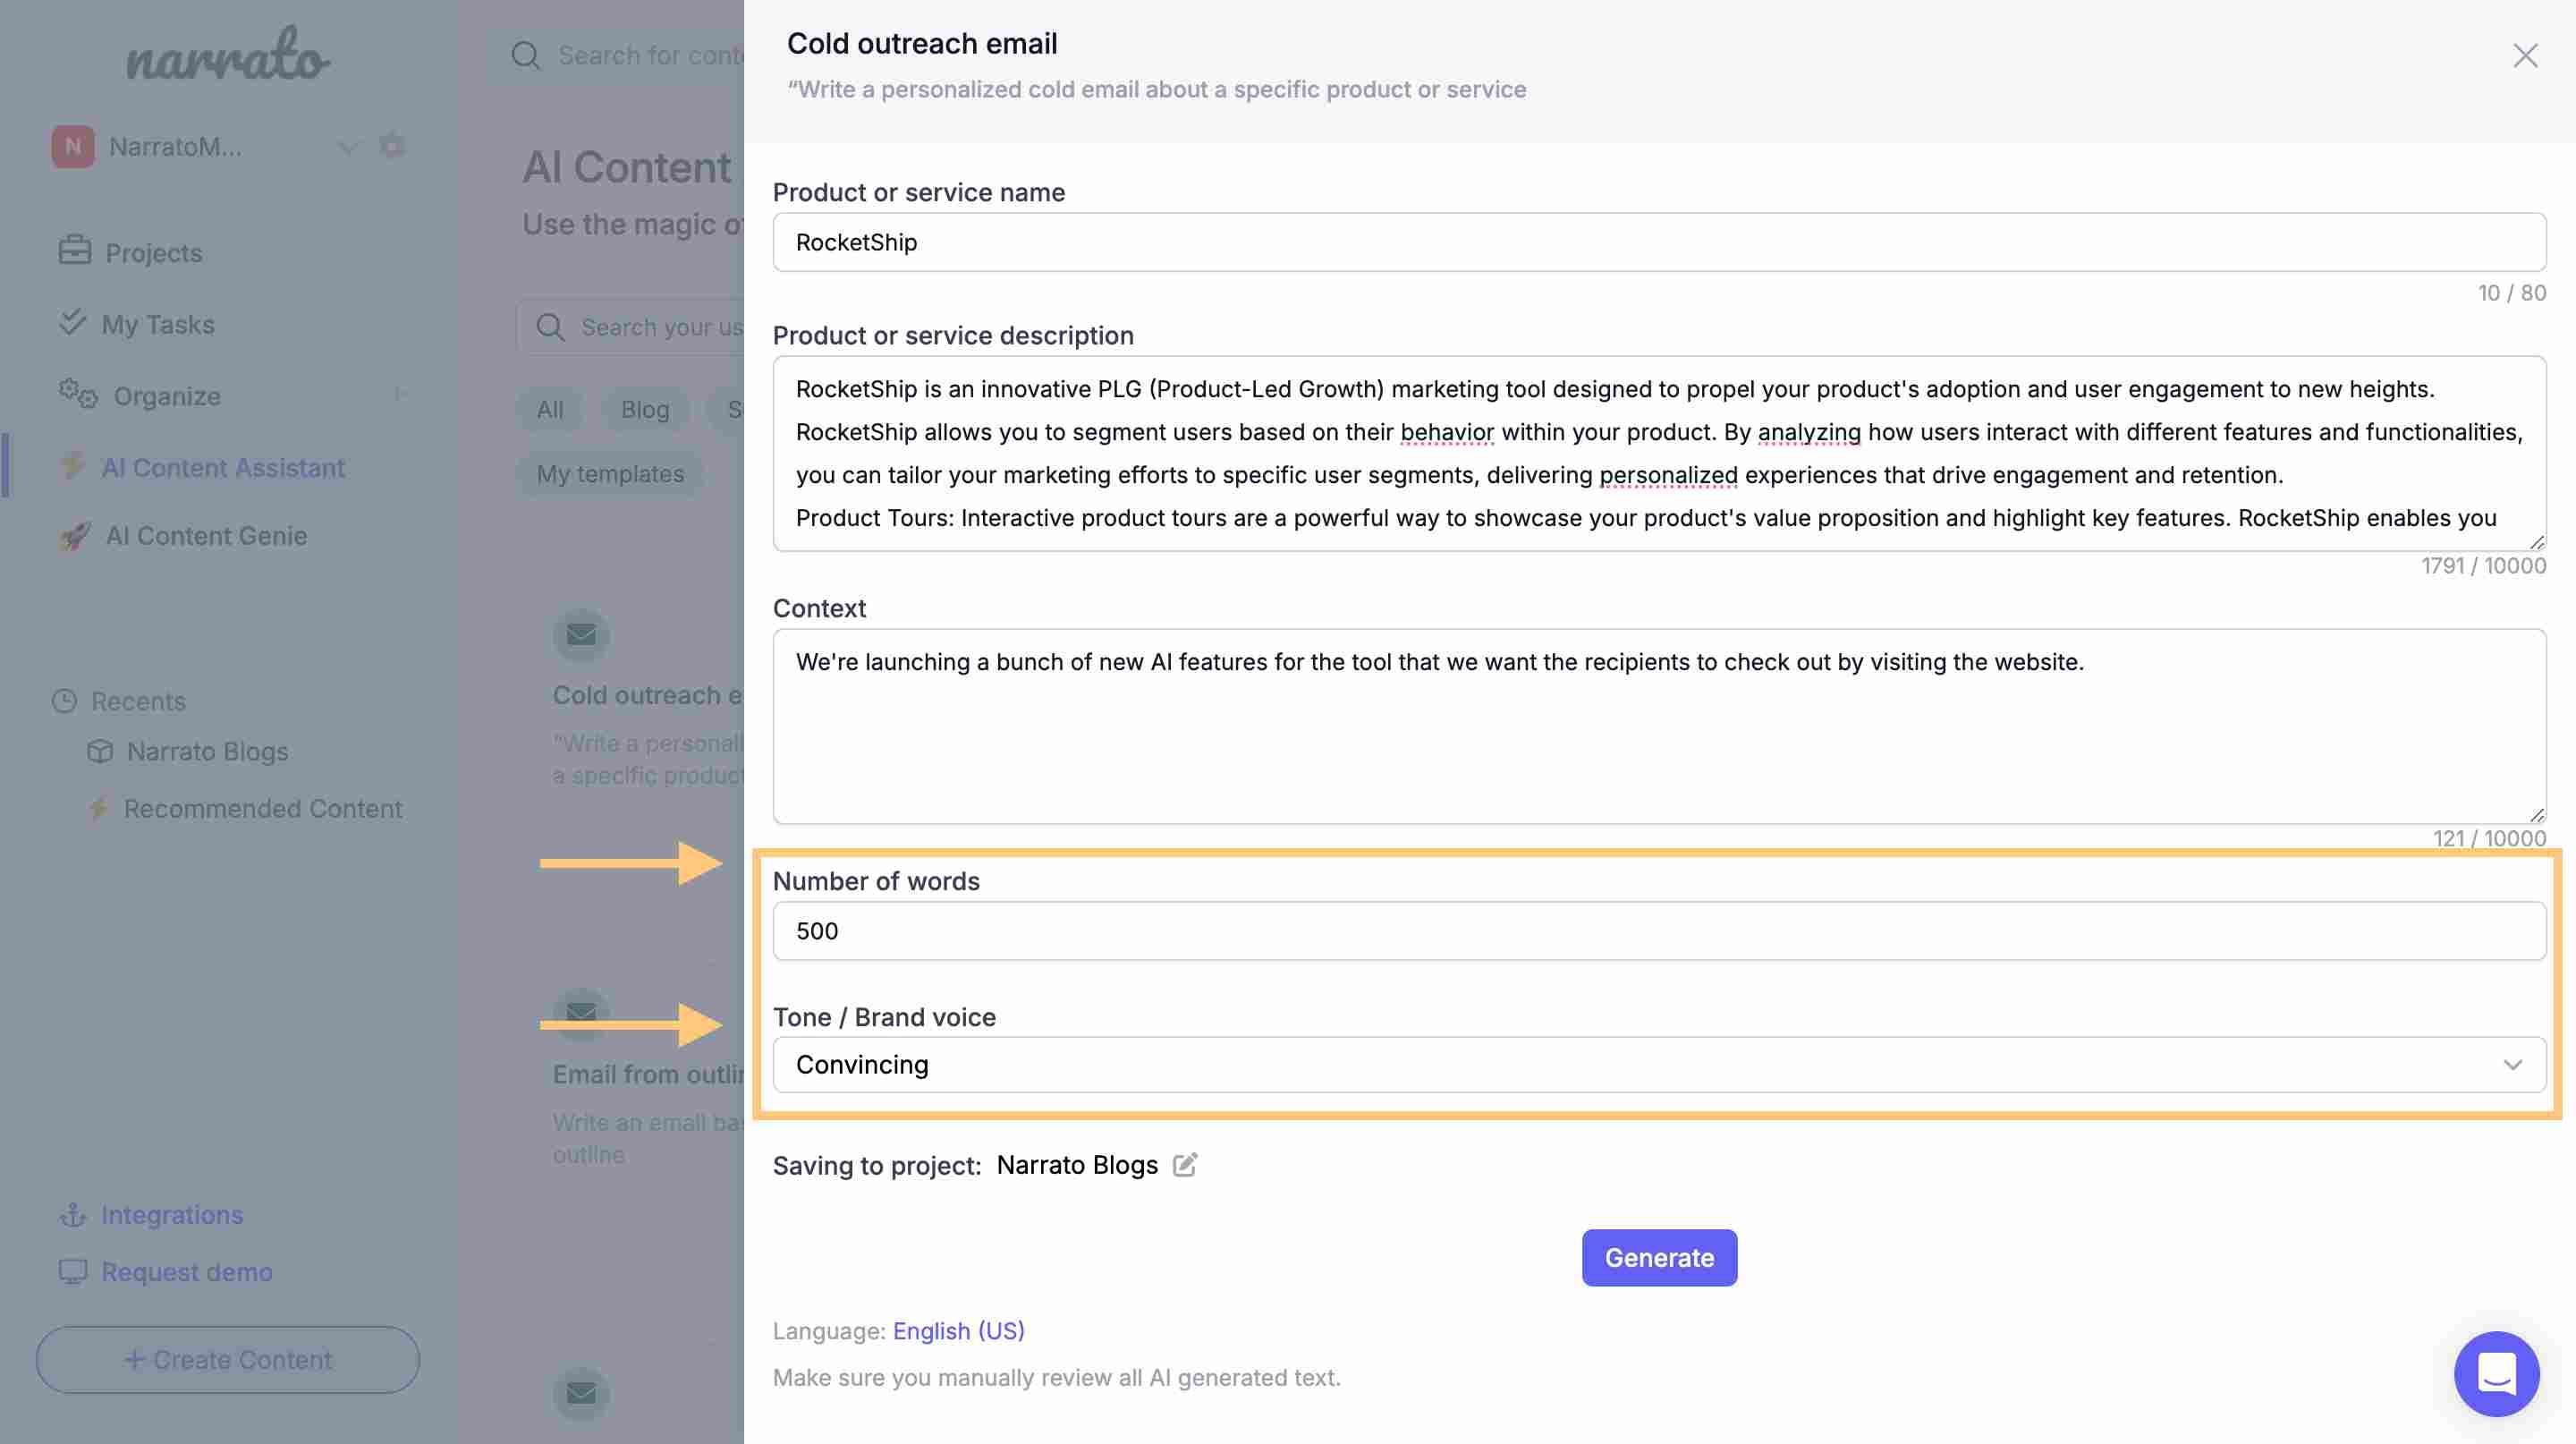Open AI Content Genie

pyautogui.click(x=207, y=536)
